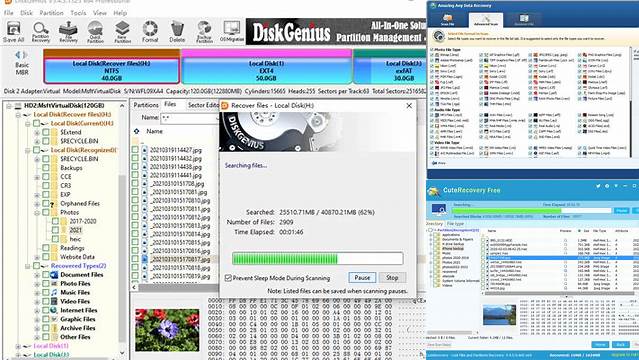Click the Document Files type icon
This screenshot has width=639, height=360.
click(54, 275)
